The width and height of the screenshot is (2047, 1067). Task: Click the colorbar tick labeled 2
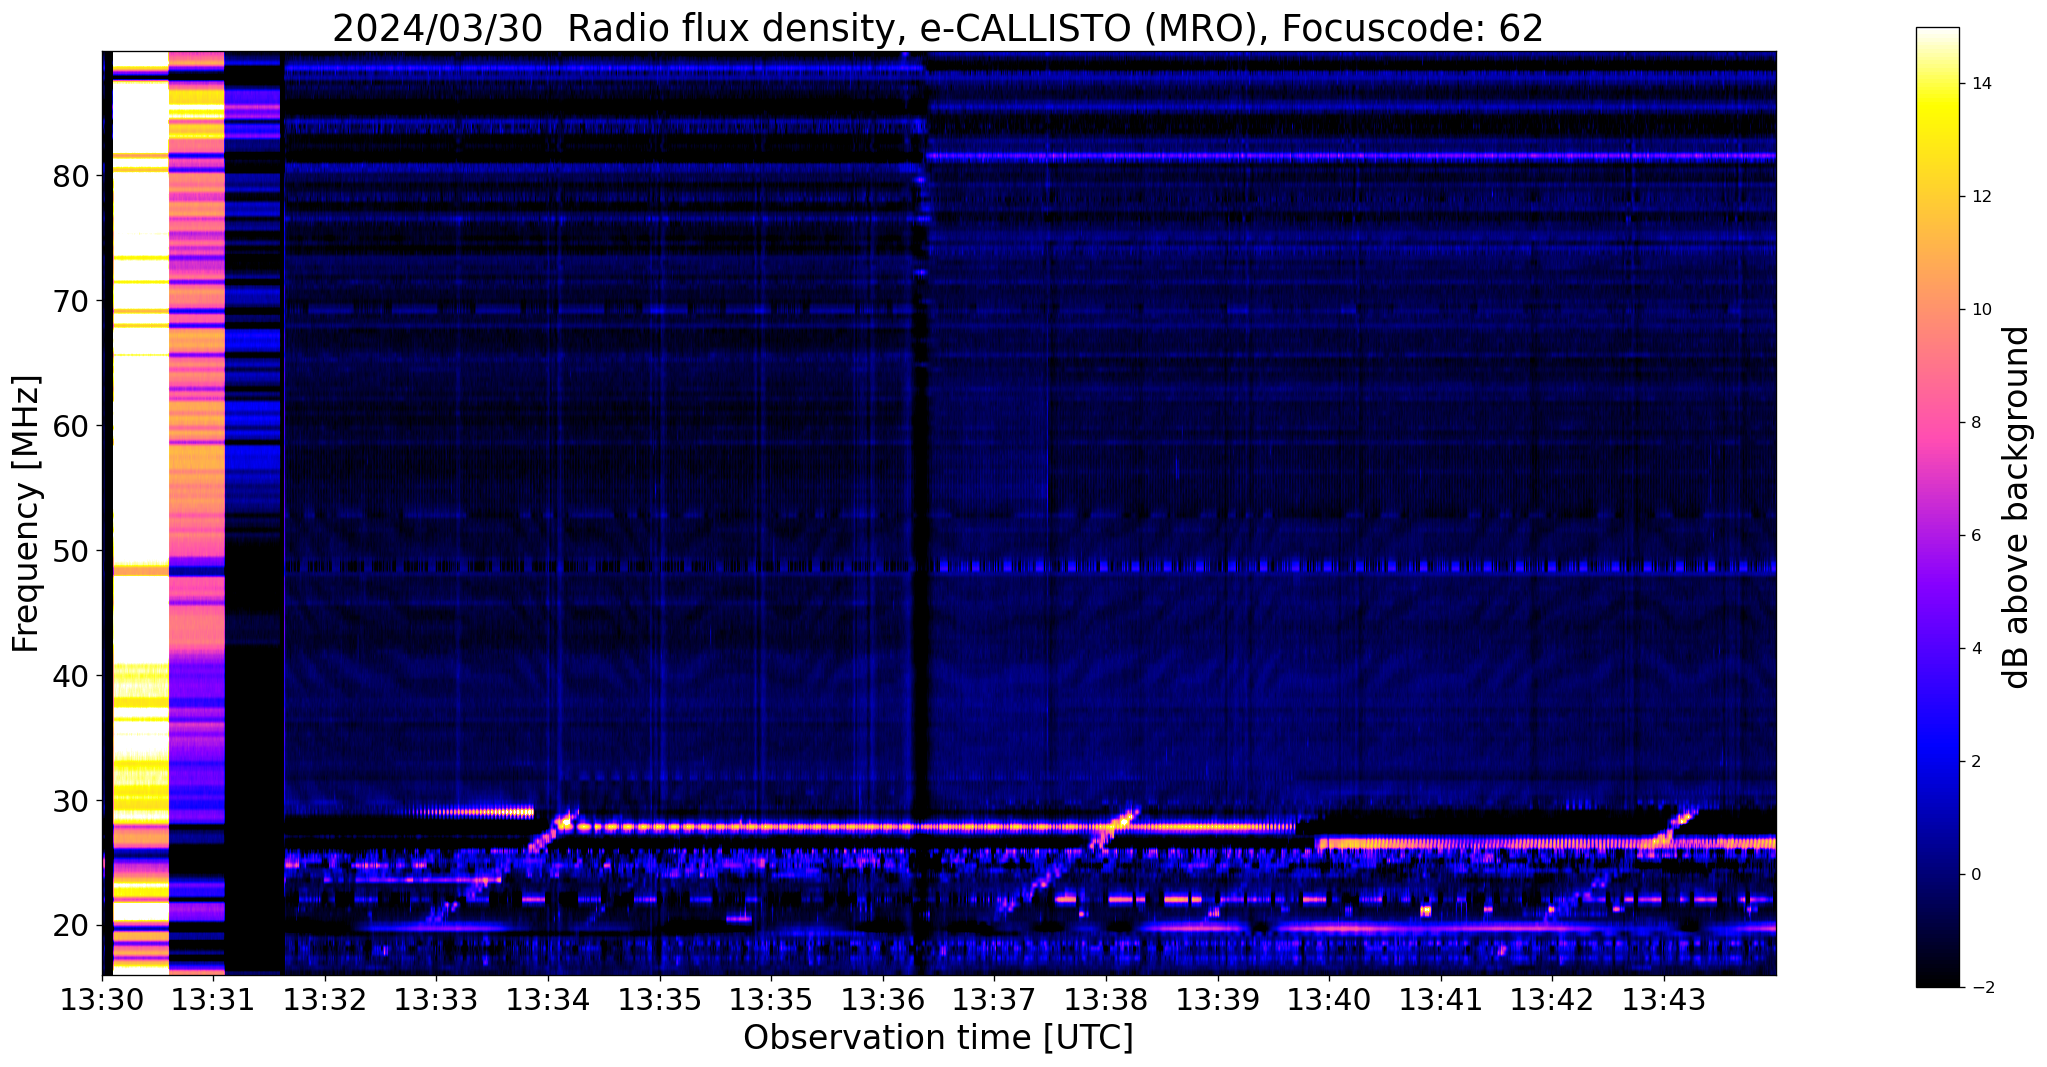(x=1975, y=762)
